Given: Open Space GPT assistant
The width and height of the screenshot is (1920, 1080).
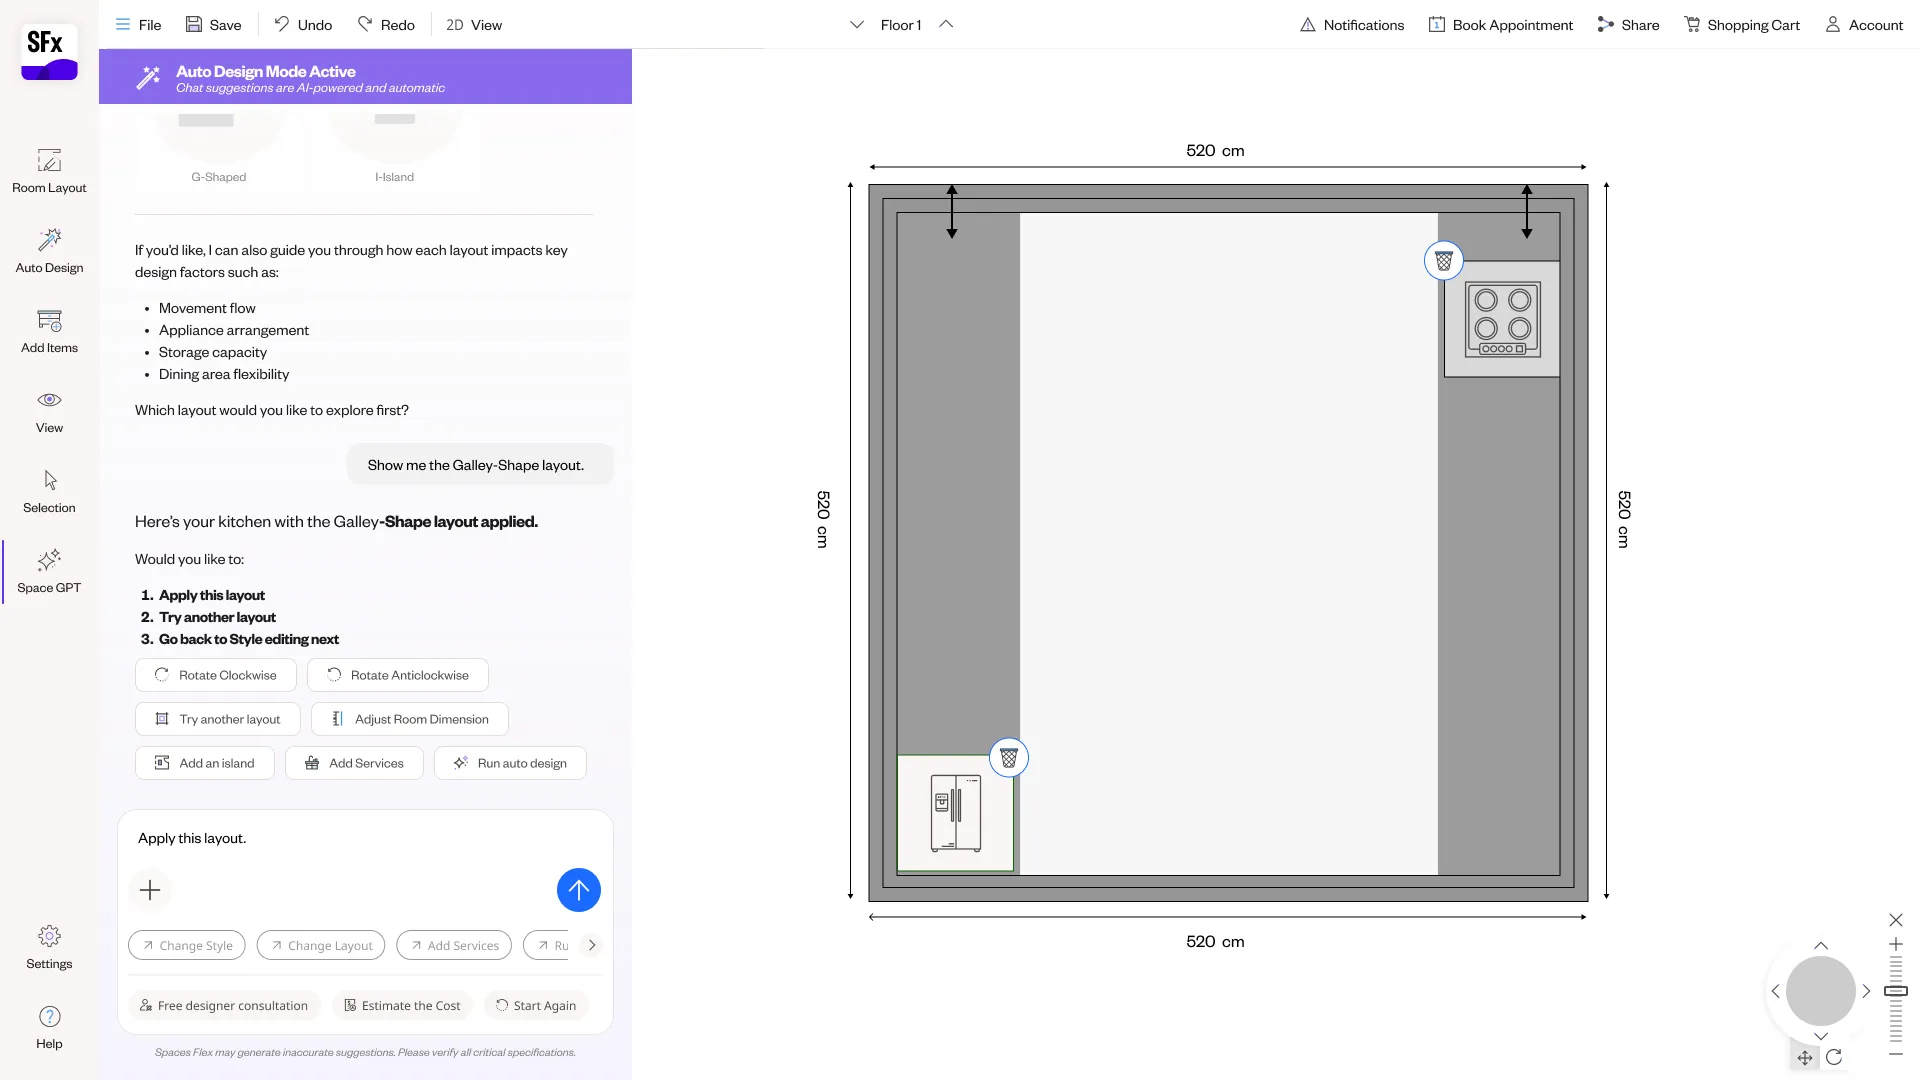Looking at the screenshot, I should click(49, 571).
